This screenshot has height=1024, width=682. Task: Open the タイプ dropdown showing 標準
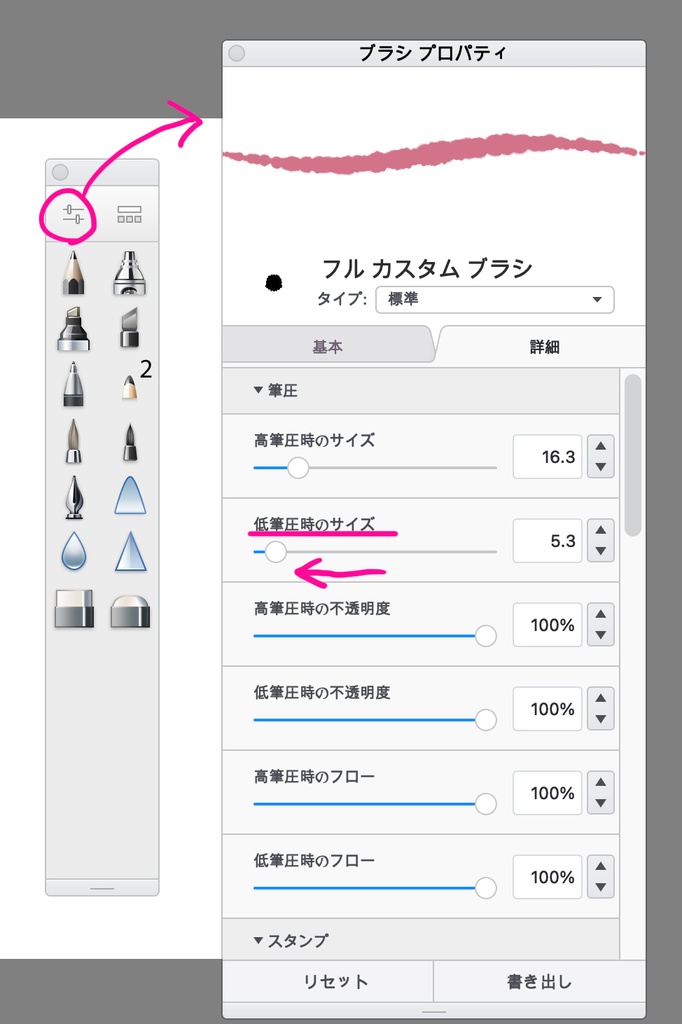point(495,300)
